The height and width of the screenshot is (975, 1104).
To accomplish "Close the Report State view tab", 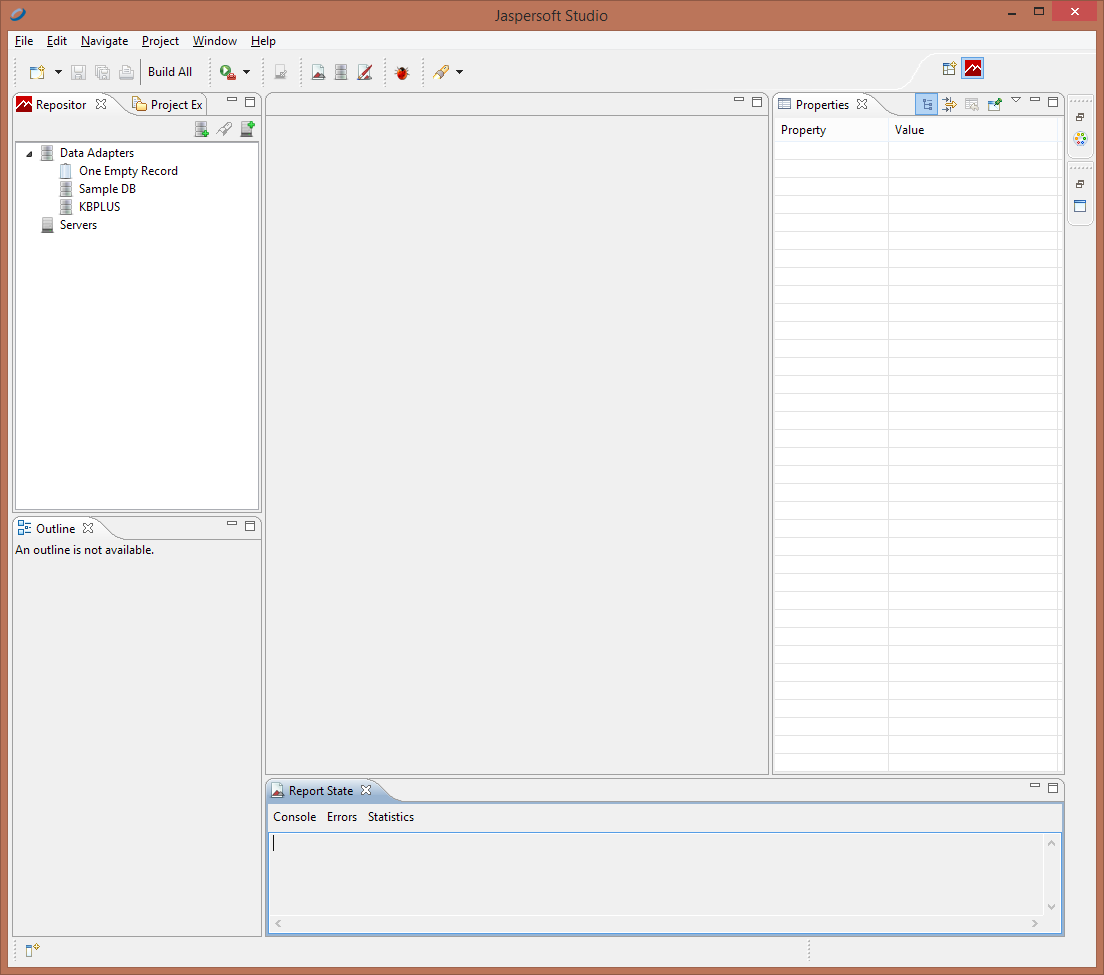I will 366,791.
